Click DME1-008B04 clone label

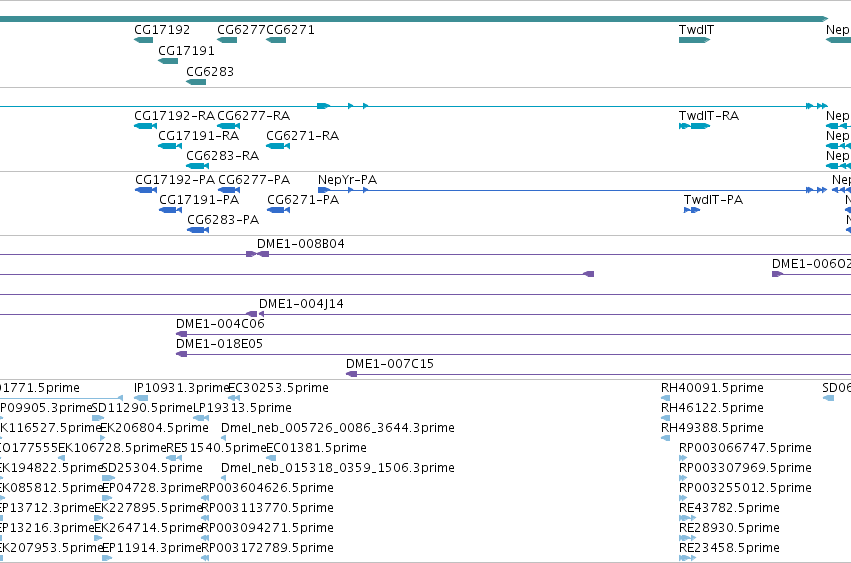pyautogui.click(x=301, y=244)
